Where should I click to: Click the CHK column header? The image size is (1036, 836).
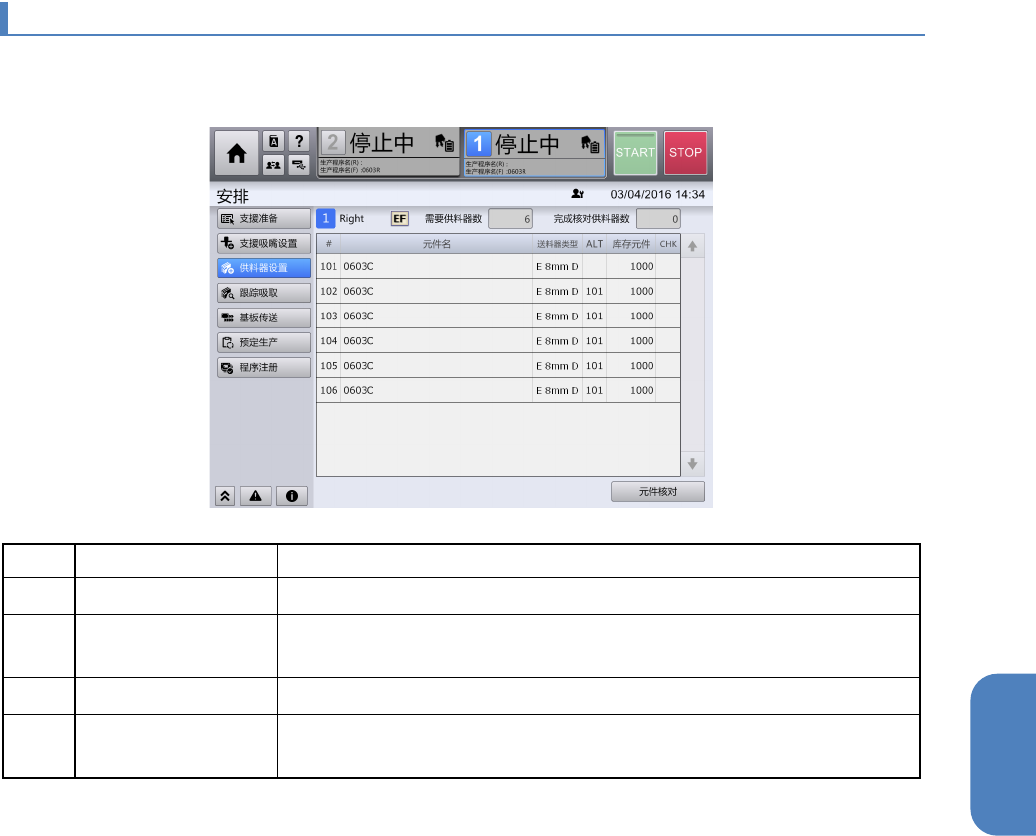[x=668, y=244]
